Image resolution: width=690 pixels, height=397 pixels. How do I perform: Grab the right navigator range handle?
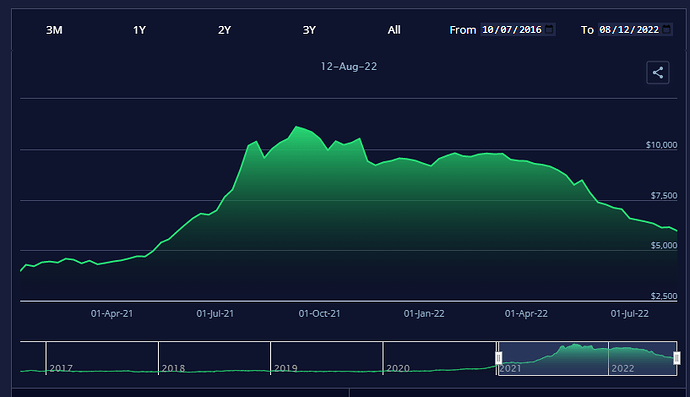click(677, 358)
